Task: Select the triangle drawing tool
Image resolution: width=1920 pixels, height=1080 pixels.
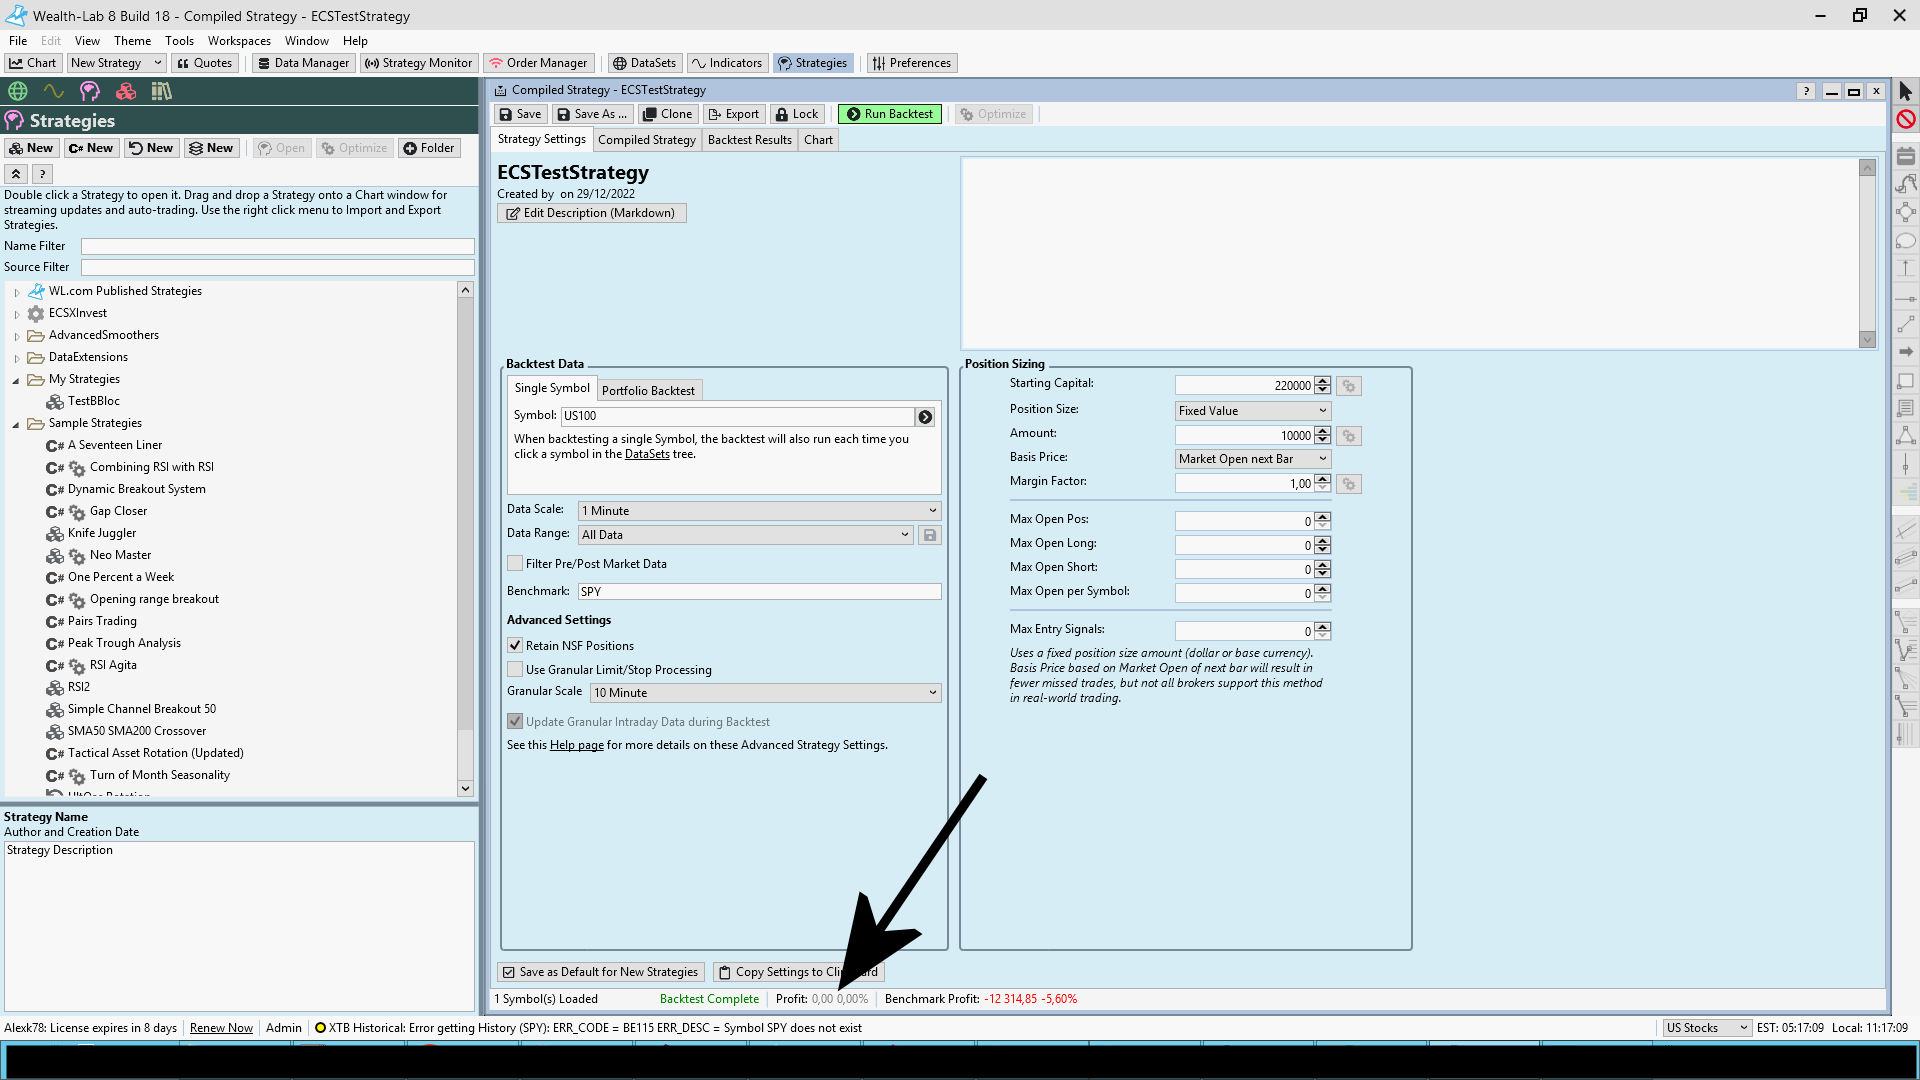Action: 1906,436
